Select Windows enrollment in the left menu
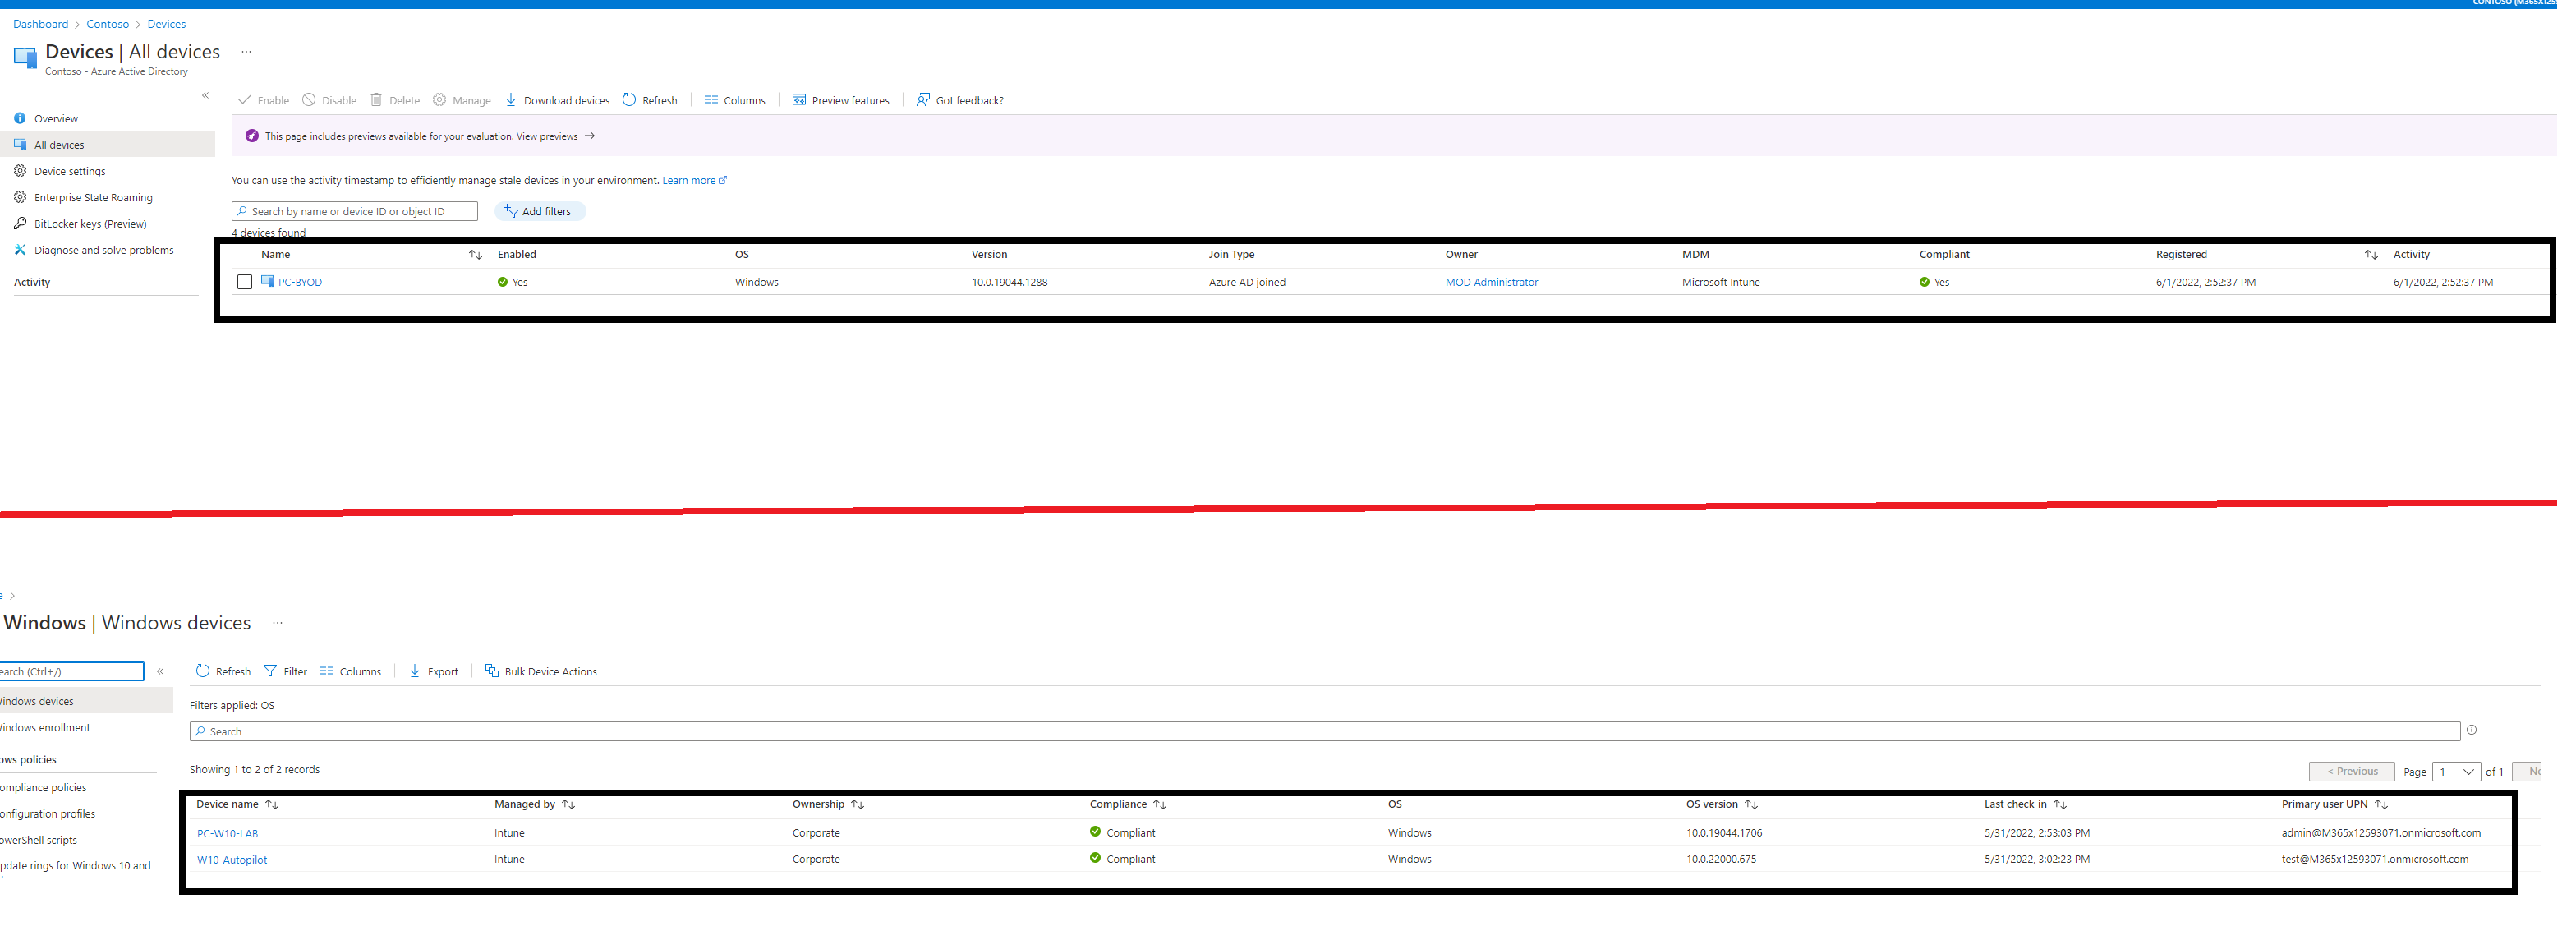Viewport: 2576px width, 931px height. pos(45,727)
